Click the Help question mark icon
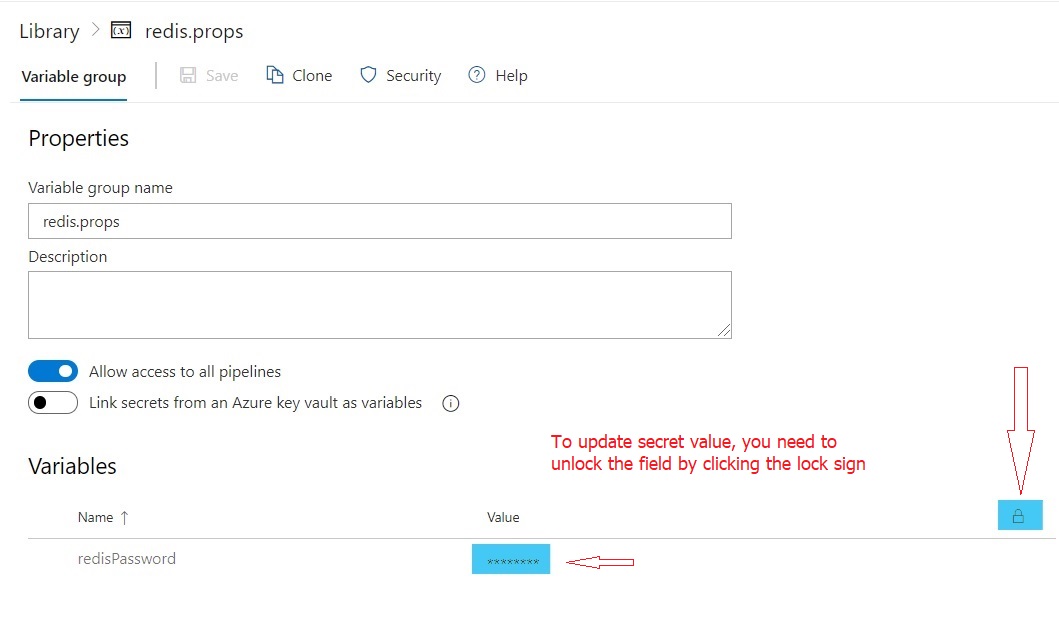The height and width of the screenshot is (633, 1059). (x=477, y=76)
